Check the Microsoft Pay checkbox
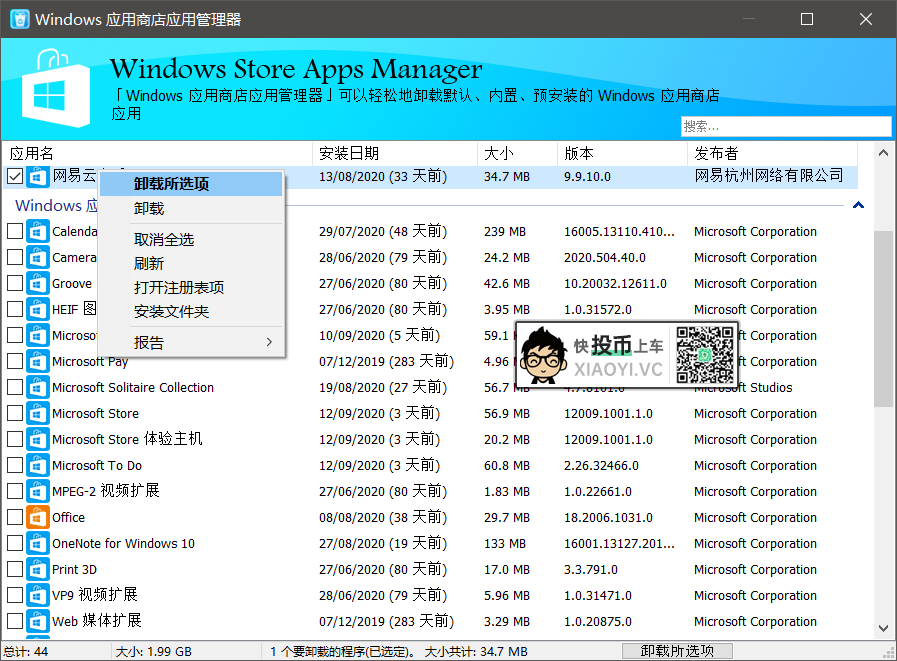 [x=15, y=362]
